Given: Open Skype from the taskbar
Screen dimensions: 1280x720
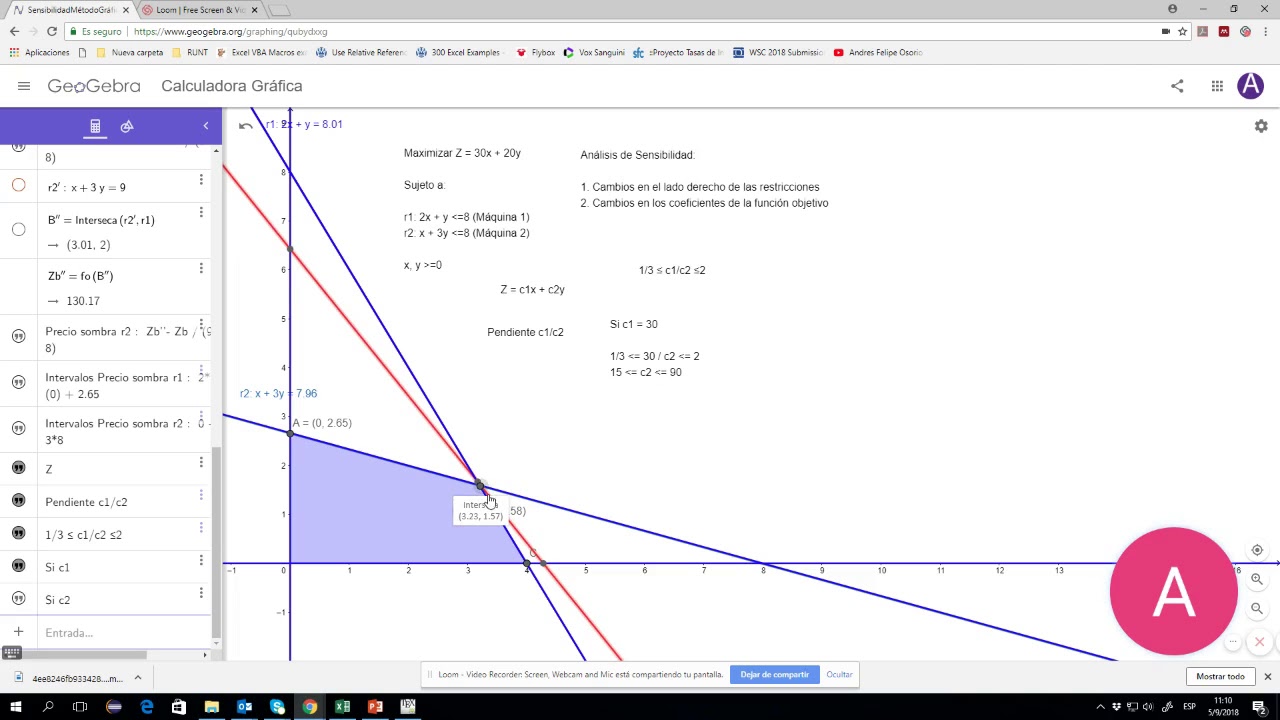Looking at the screenshot, I should click(x=277, y=707).
